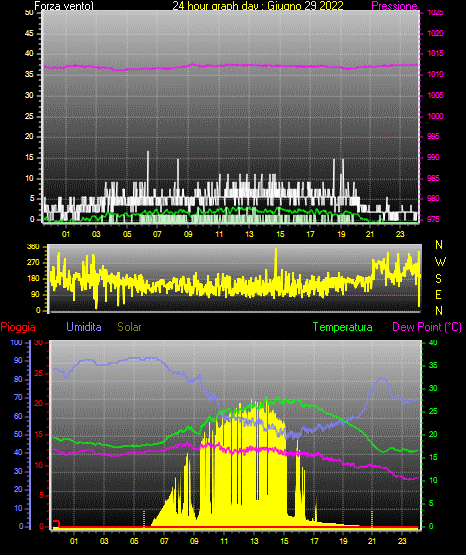The width and height of the screenshot is (466, 555).
Task: Select the Pioggia legend label
Action: click(18, 327)
